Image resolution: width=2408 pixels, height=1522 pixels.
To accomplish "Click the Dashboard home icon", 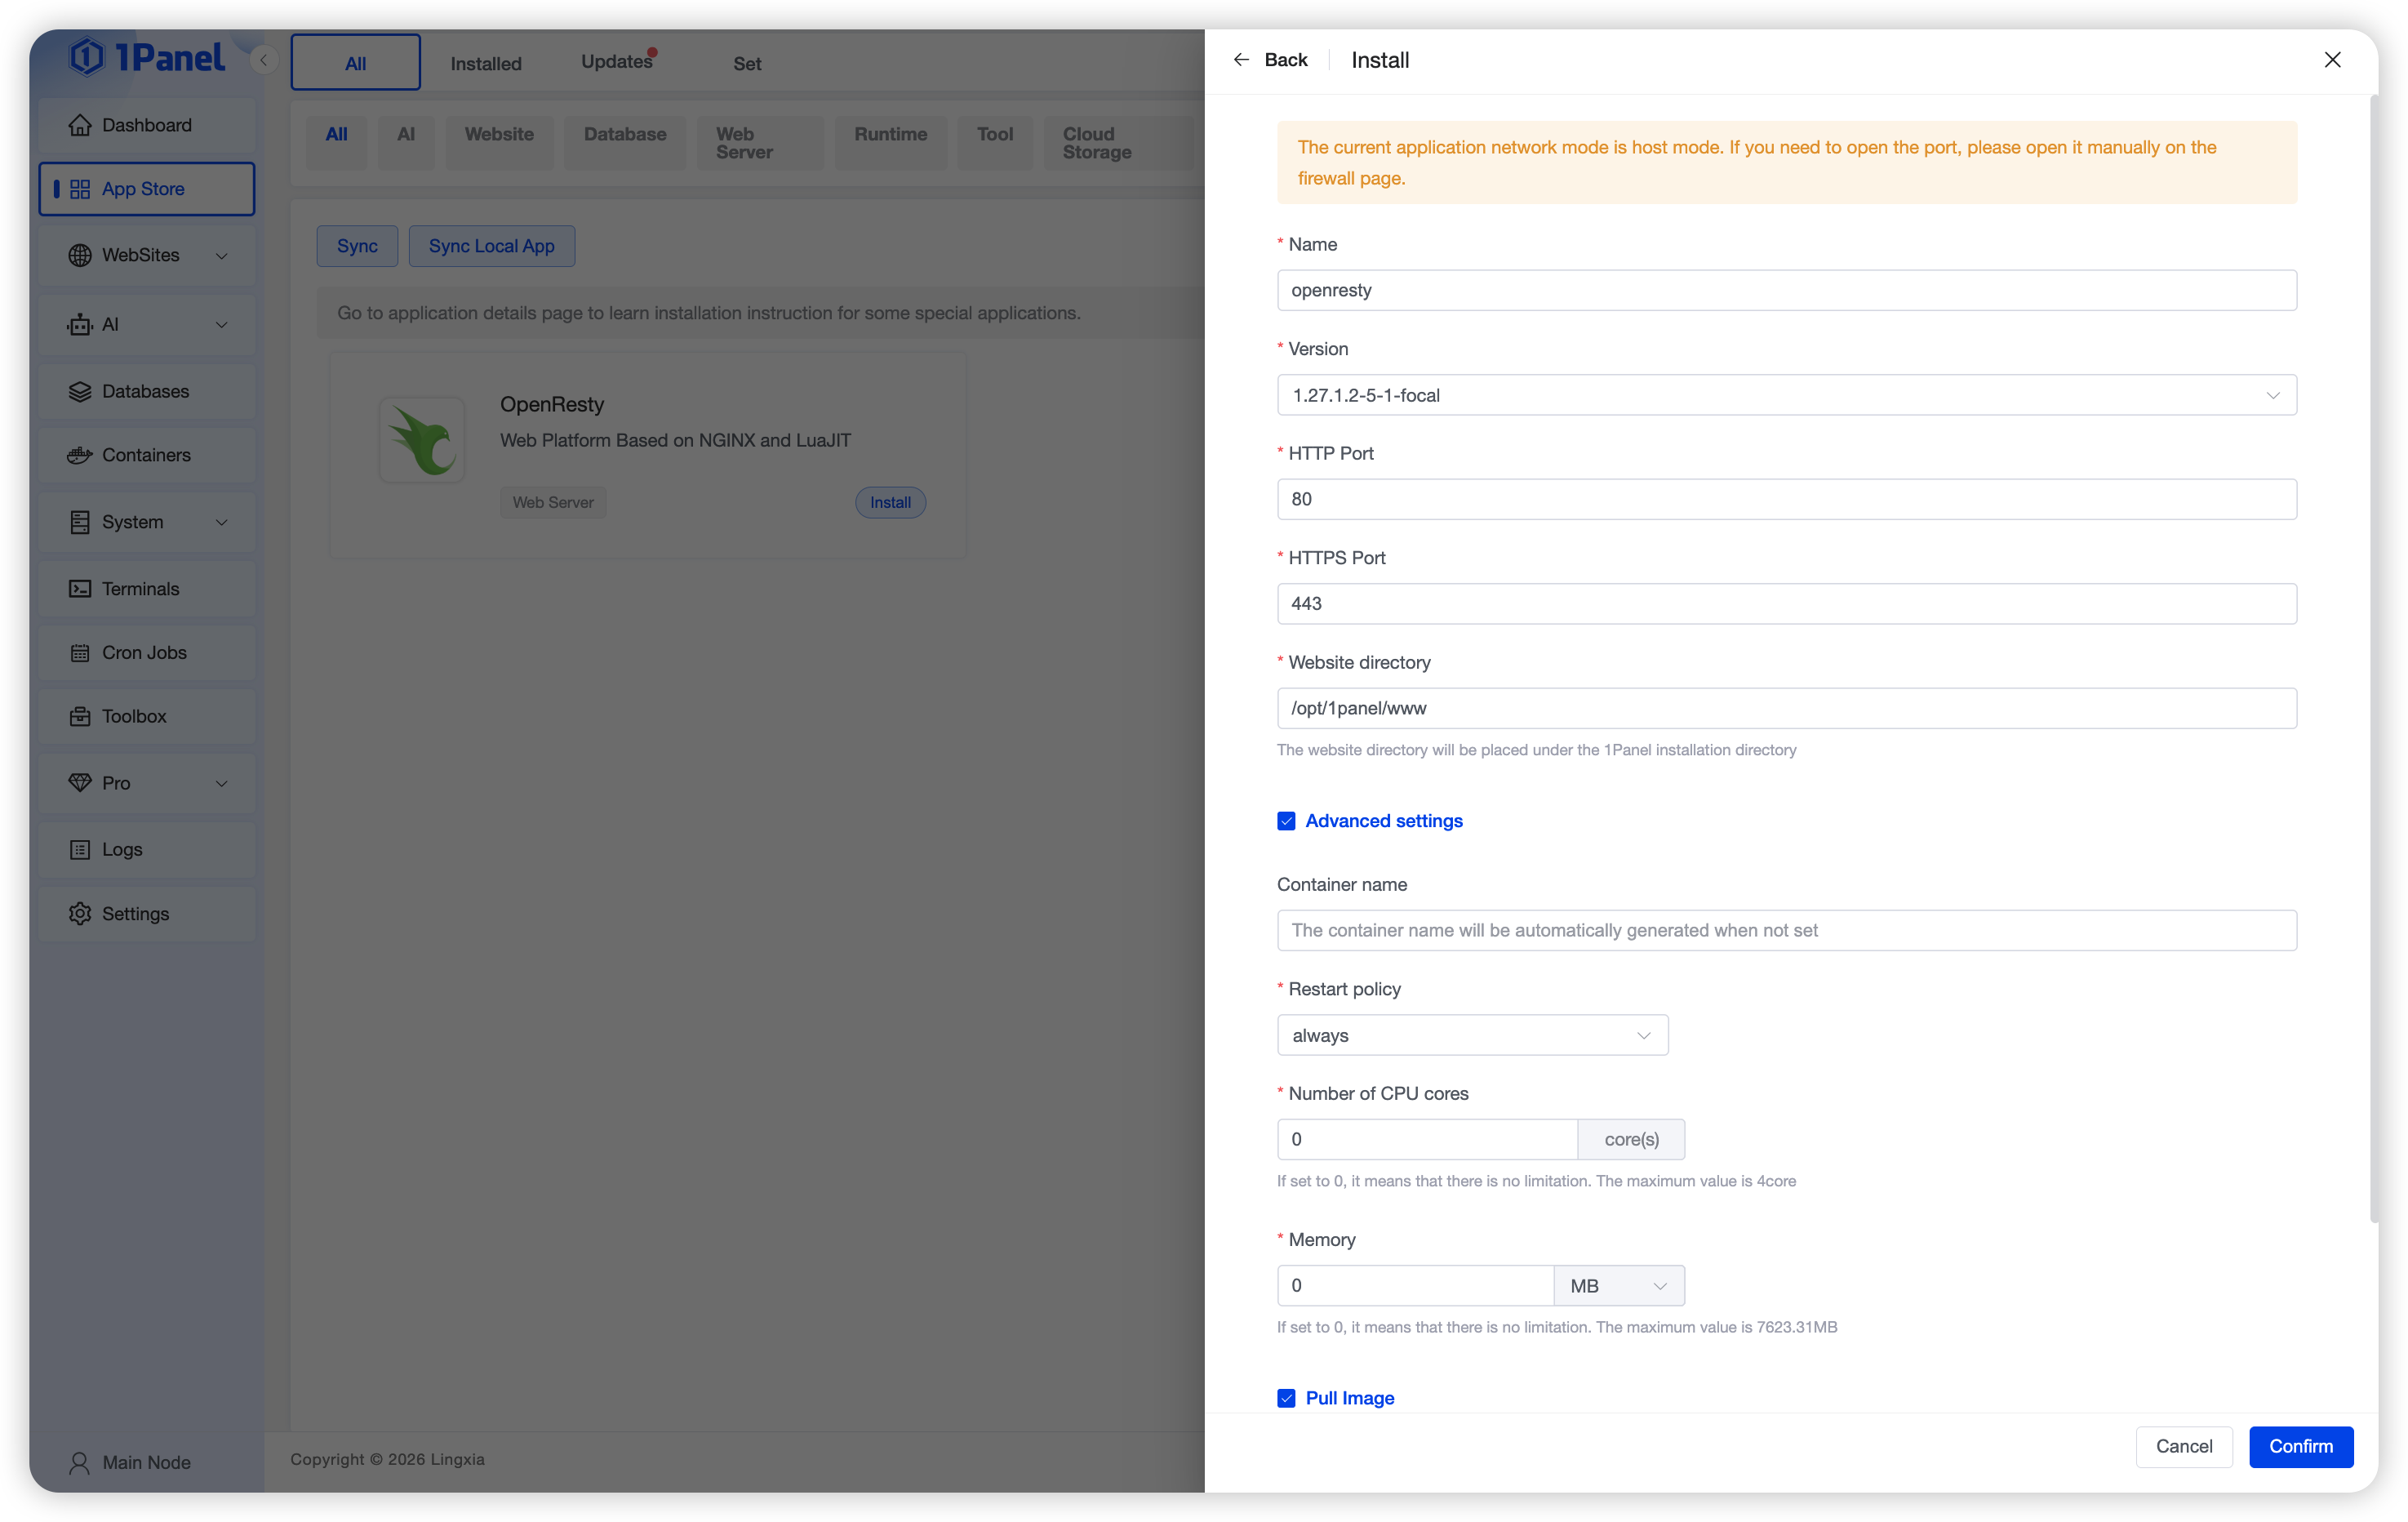I will point(79,125).
